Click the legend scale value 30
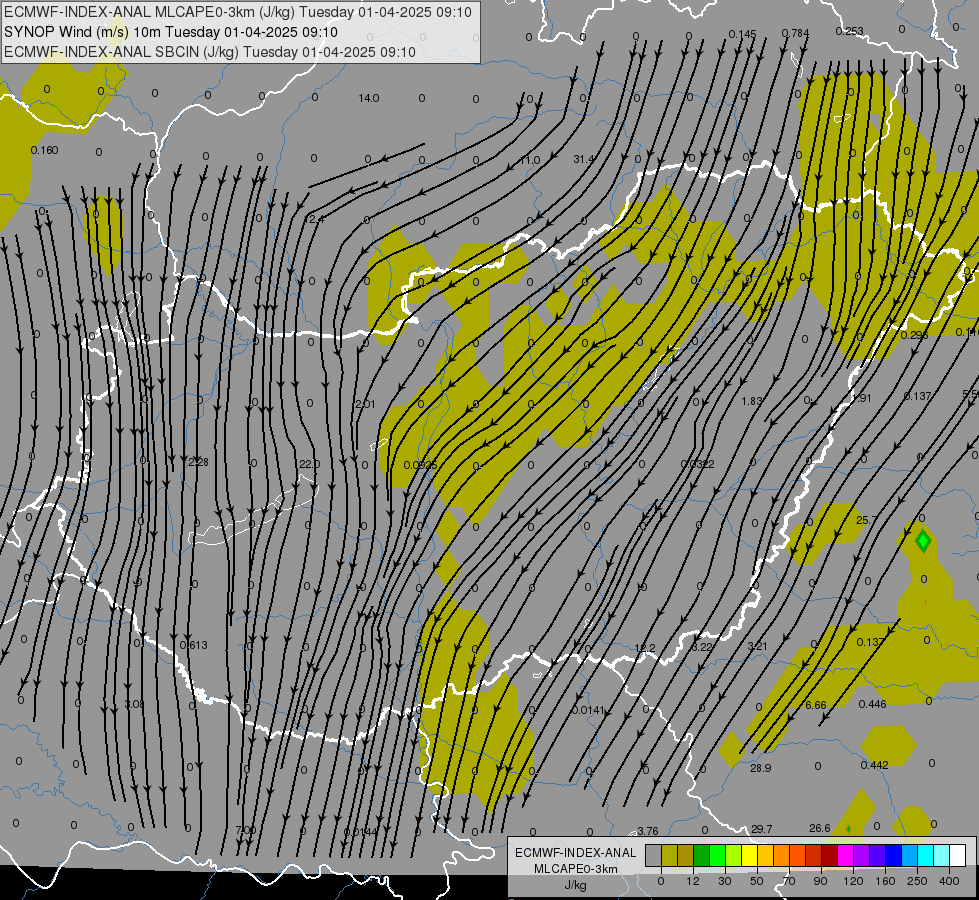Image resolution: width=979 pixels, height=900 pixels. pyautogui.click(x=725, y=881)
